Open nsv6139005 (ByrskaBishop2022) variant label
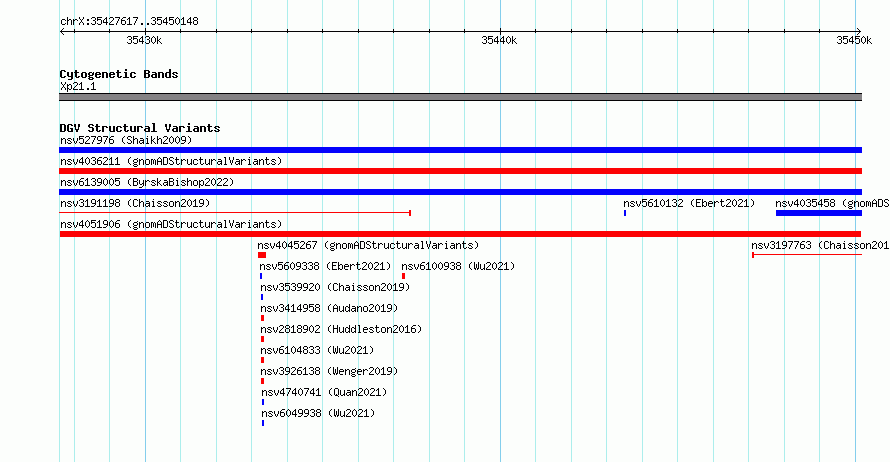The width and height of the screenshot is (890, 462). [x=147, y=182]
